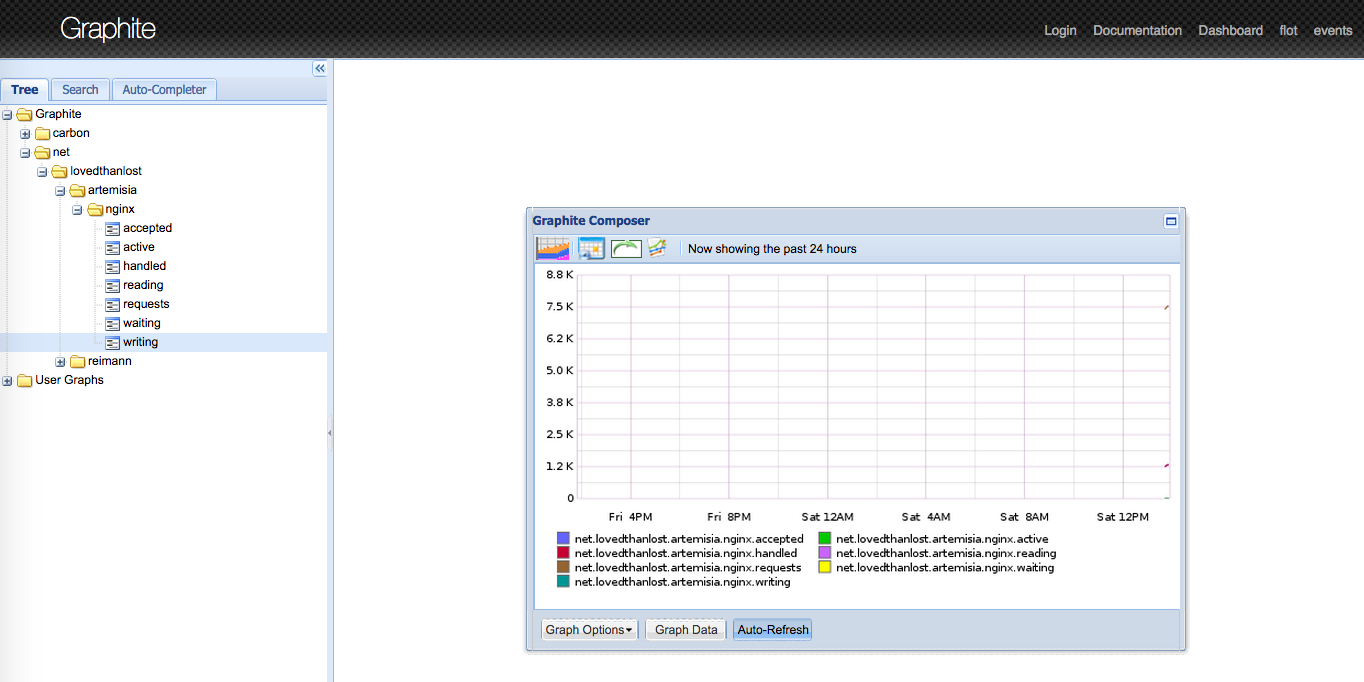Click the blue nginx.accepted legend swatch
The image size is (1364, 682).
[563, 539]
